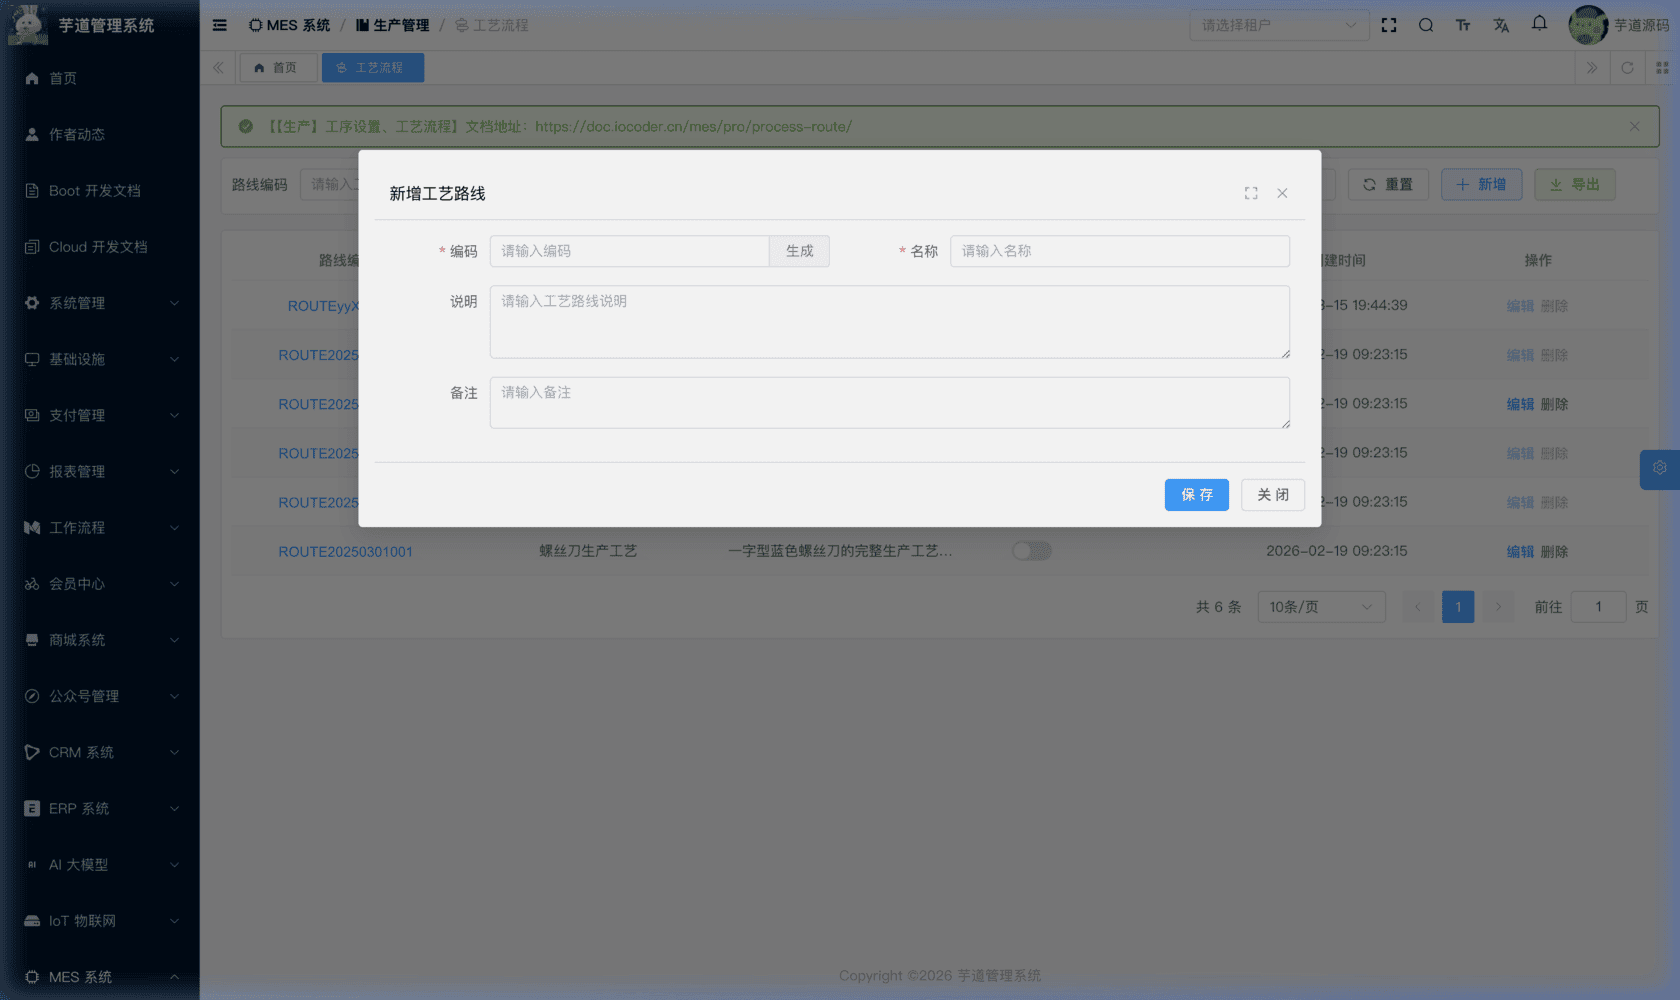Click the 编辑 link on ROUTE20250301001 row
Image resolution: width=1680 pixels, height=1000 pixels.
[x=1520, y=550]
